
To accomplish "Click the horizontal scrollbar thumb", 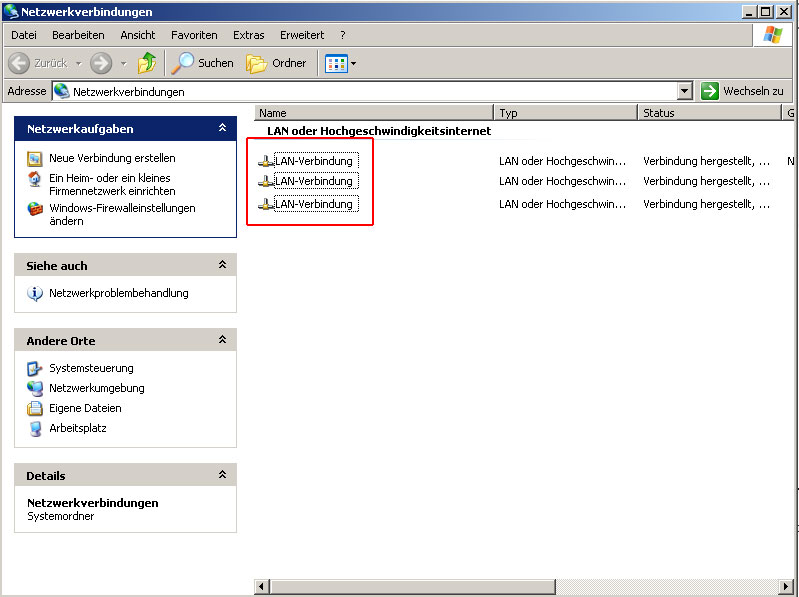I will click(412, 586).
